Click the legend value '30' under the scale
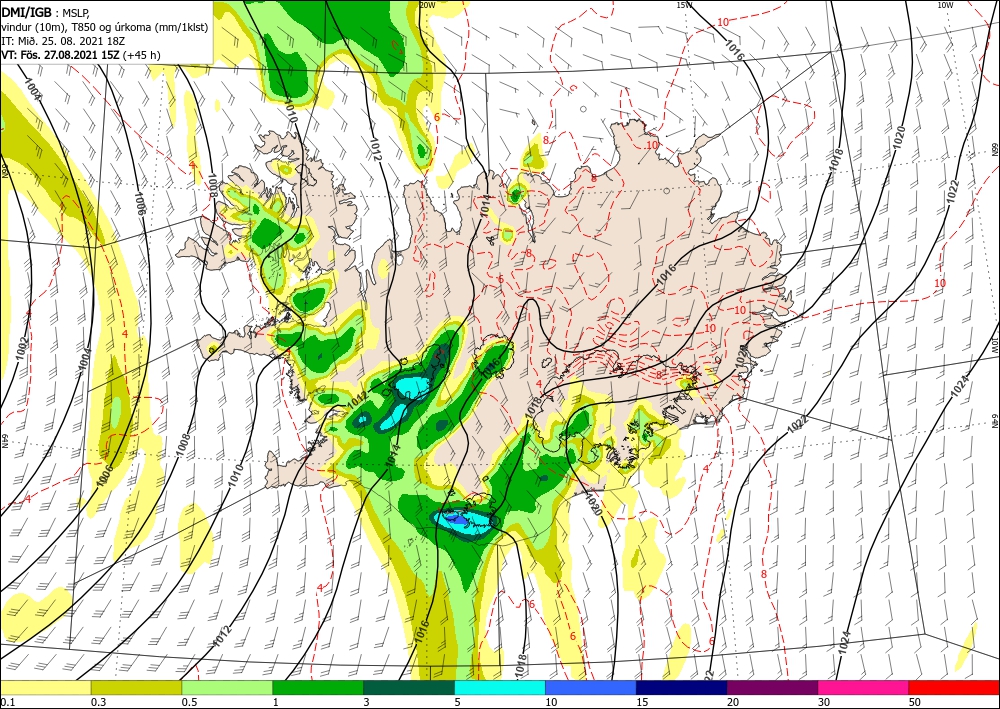 coord(824,702)
